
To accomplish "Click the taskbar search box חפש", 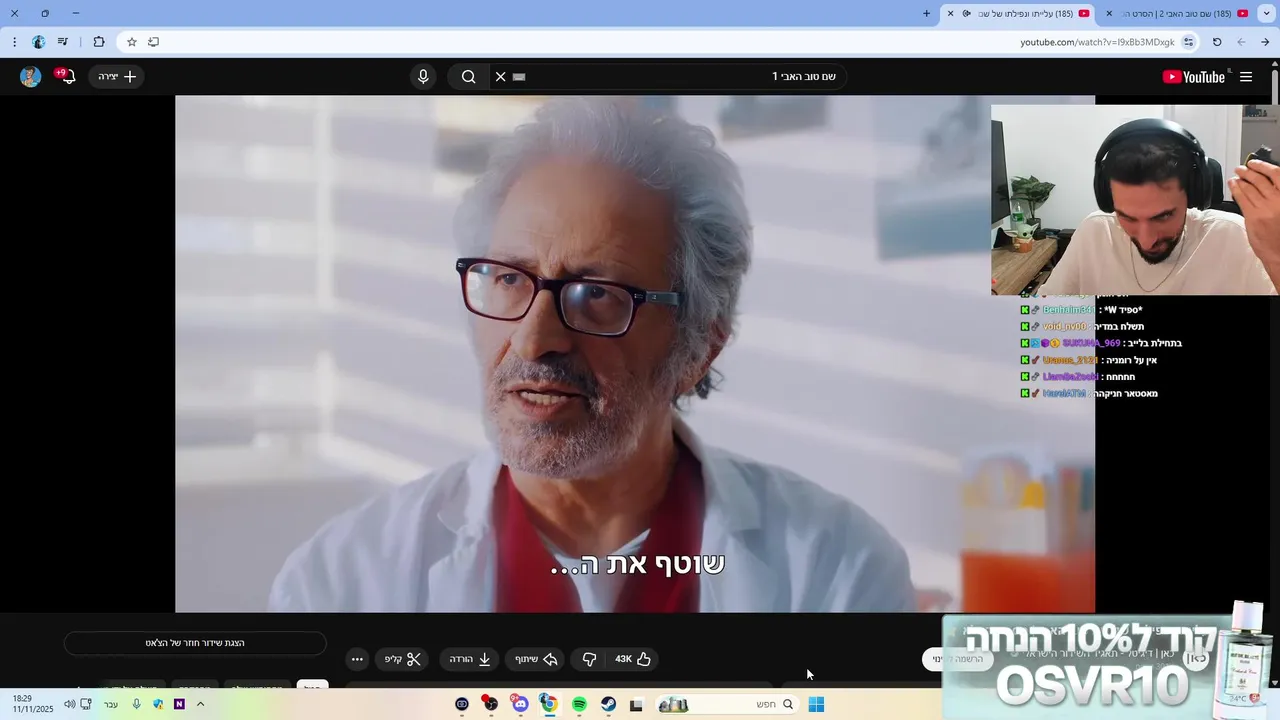I will click(727, 705).
